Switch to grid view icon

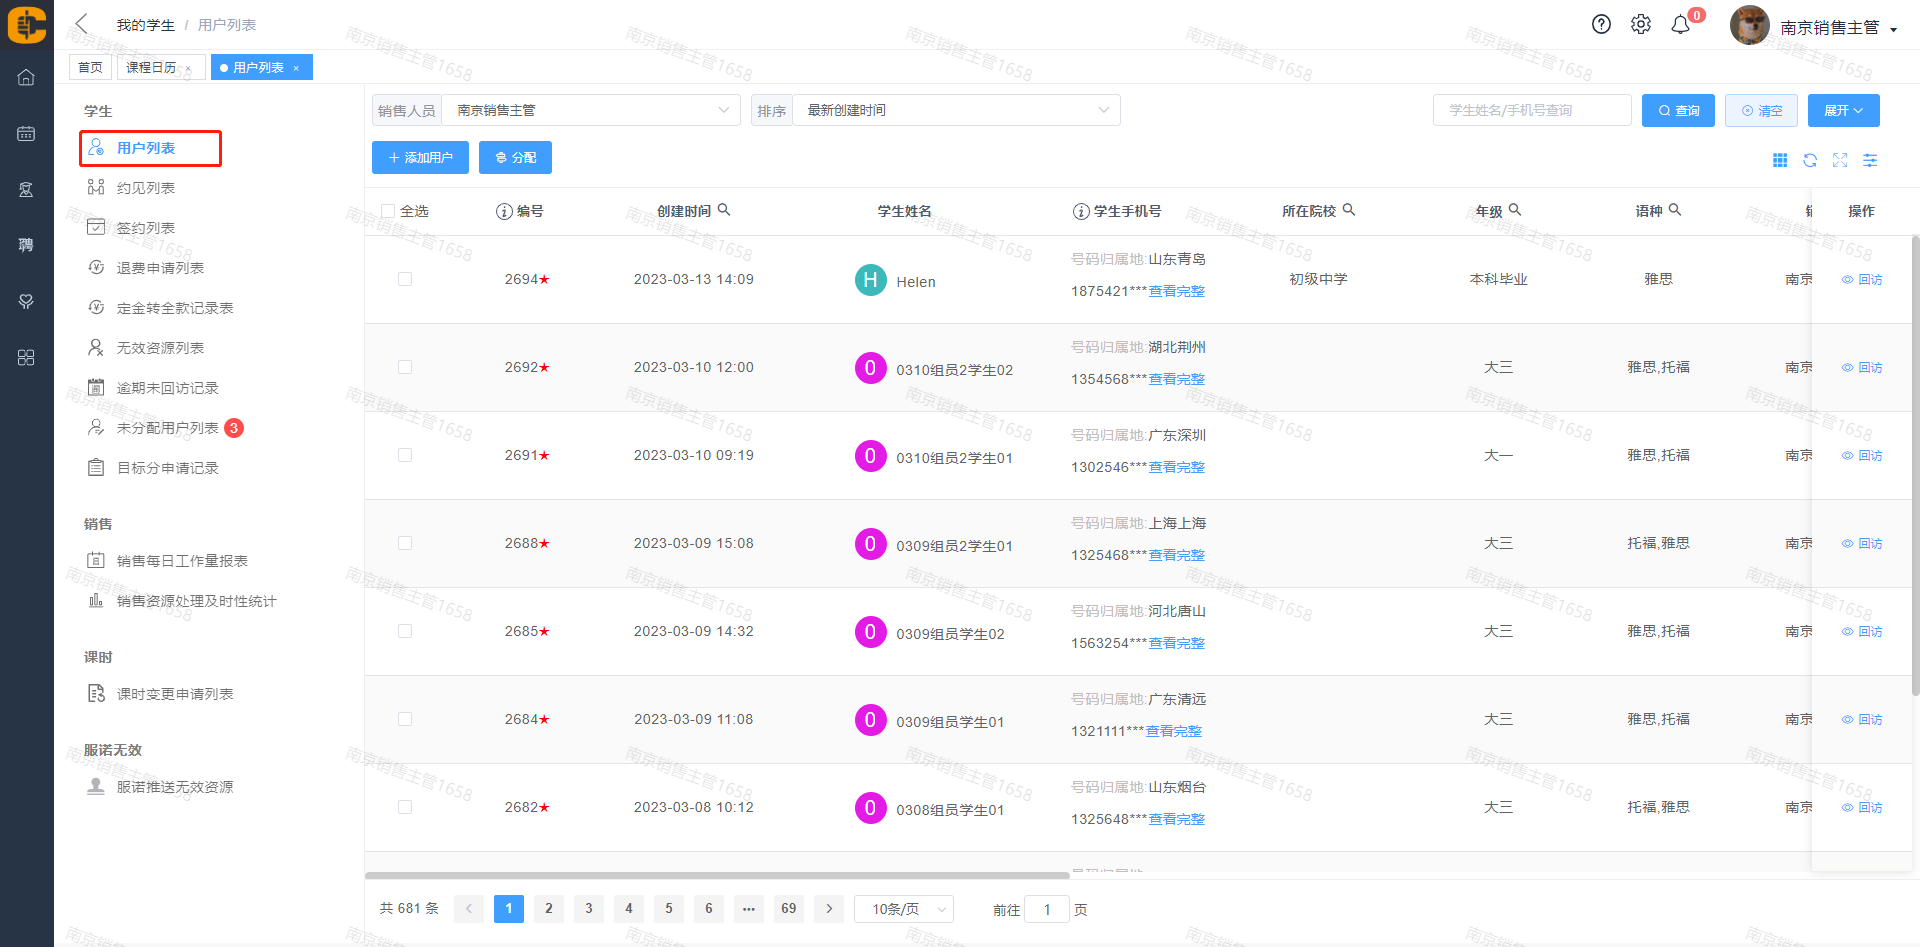[x=1780, y=160]
